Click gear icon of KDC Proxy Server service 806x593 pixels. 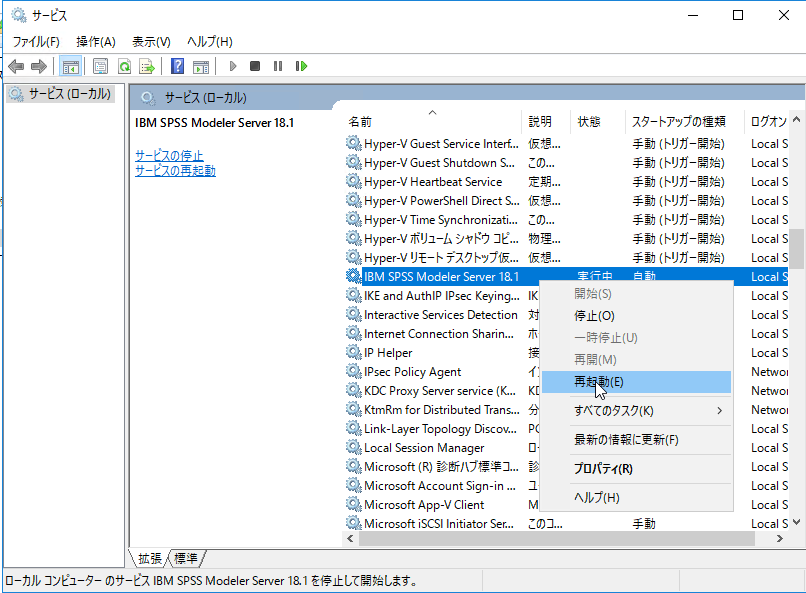[354, 391]
